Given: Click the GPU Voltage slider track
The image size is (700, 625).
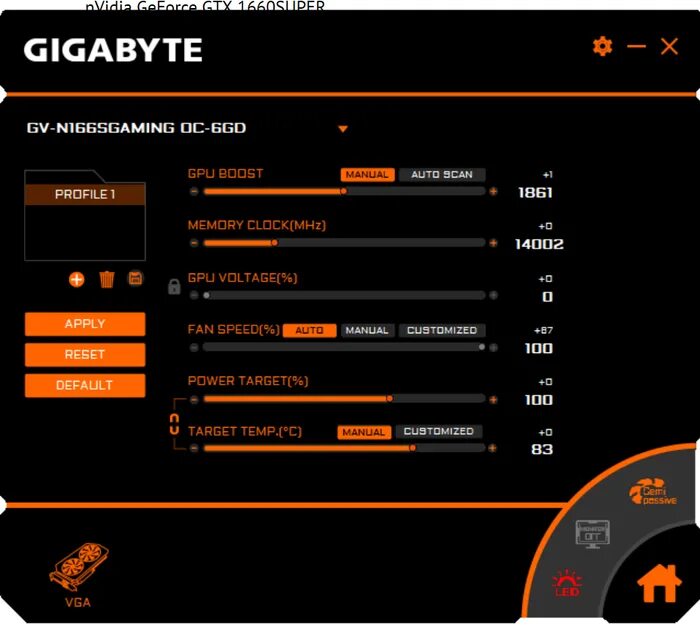Looking at the screenshot, I should pos(344,295).
